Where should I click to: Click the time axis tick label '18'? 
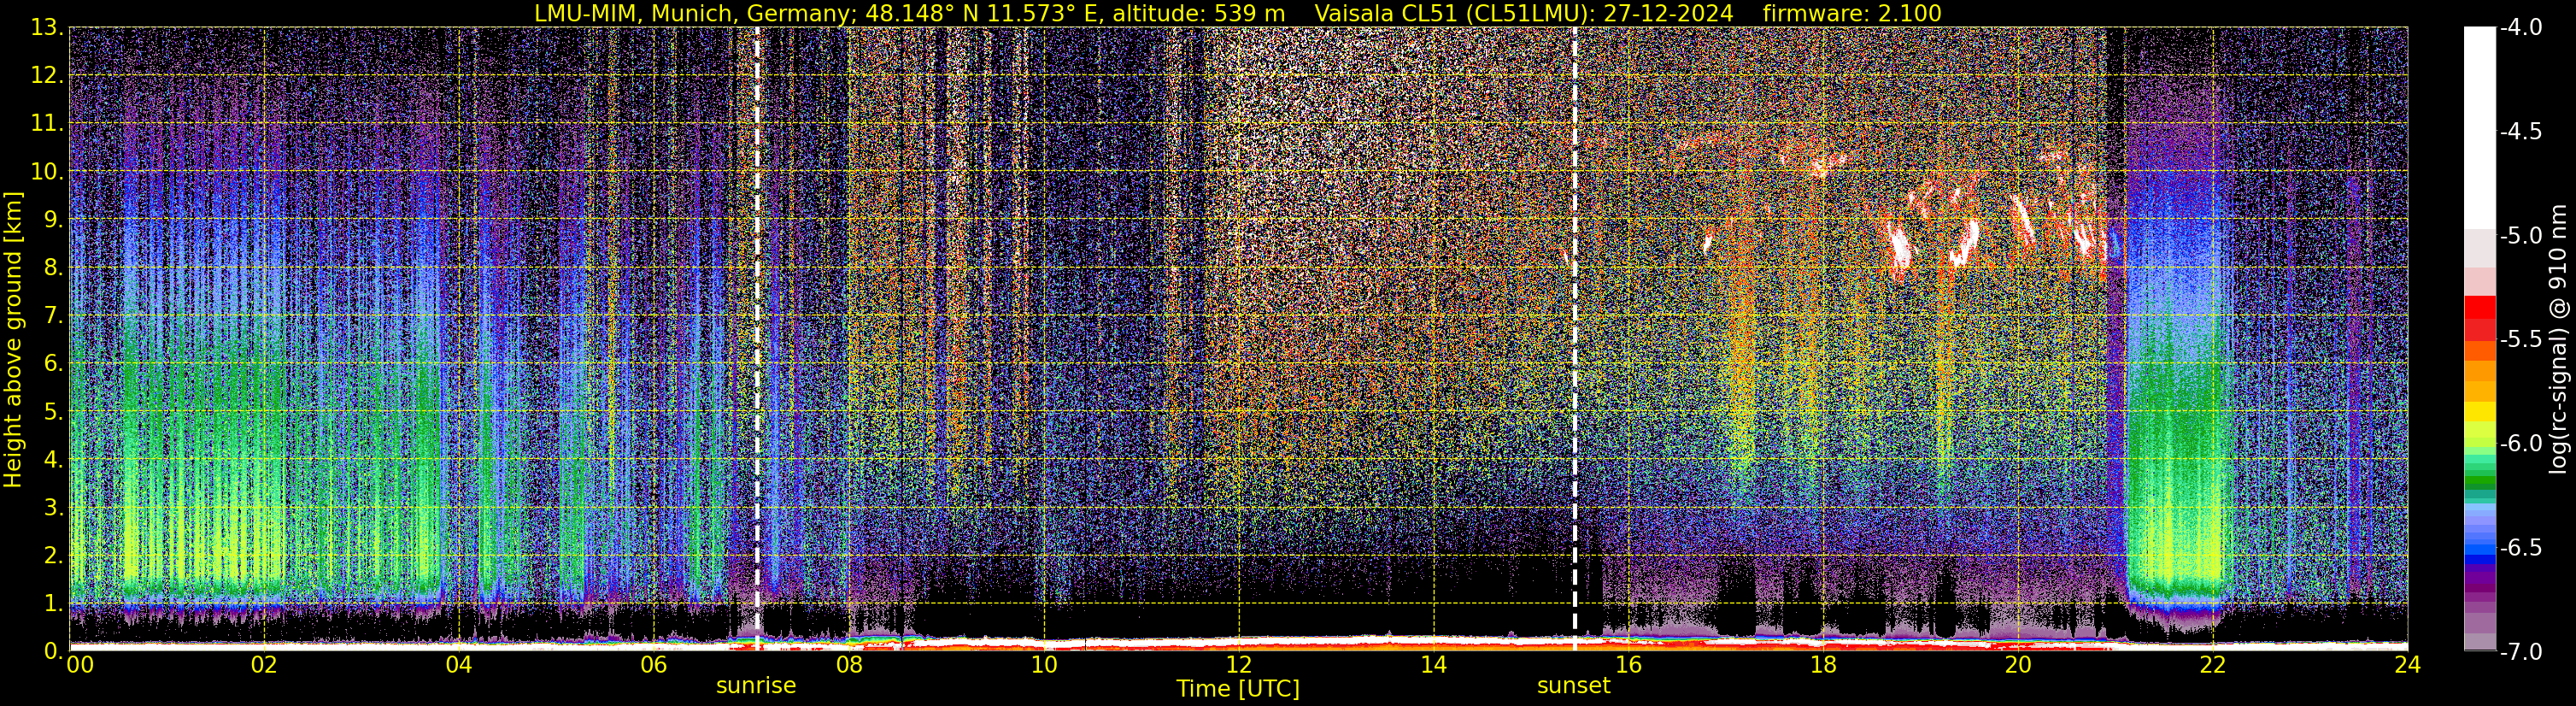(1823, 665)
